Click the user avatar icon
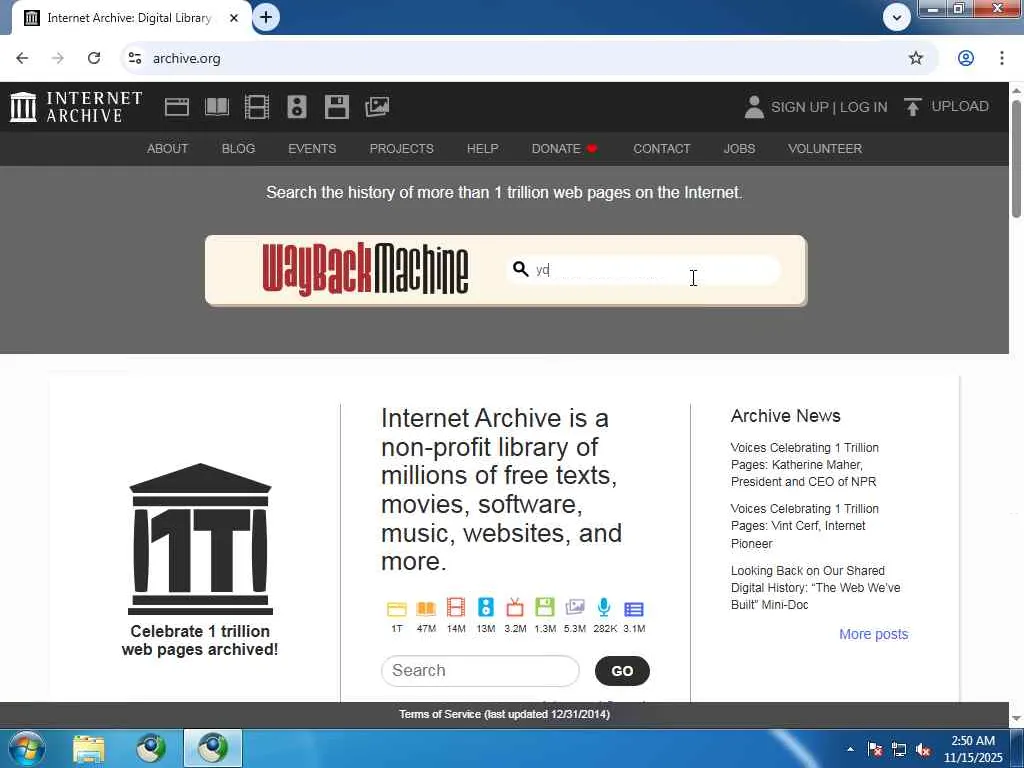 (754, 106)
